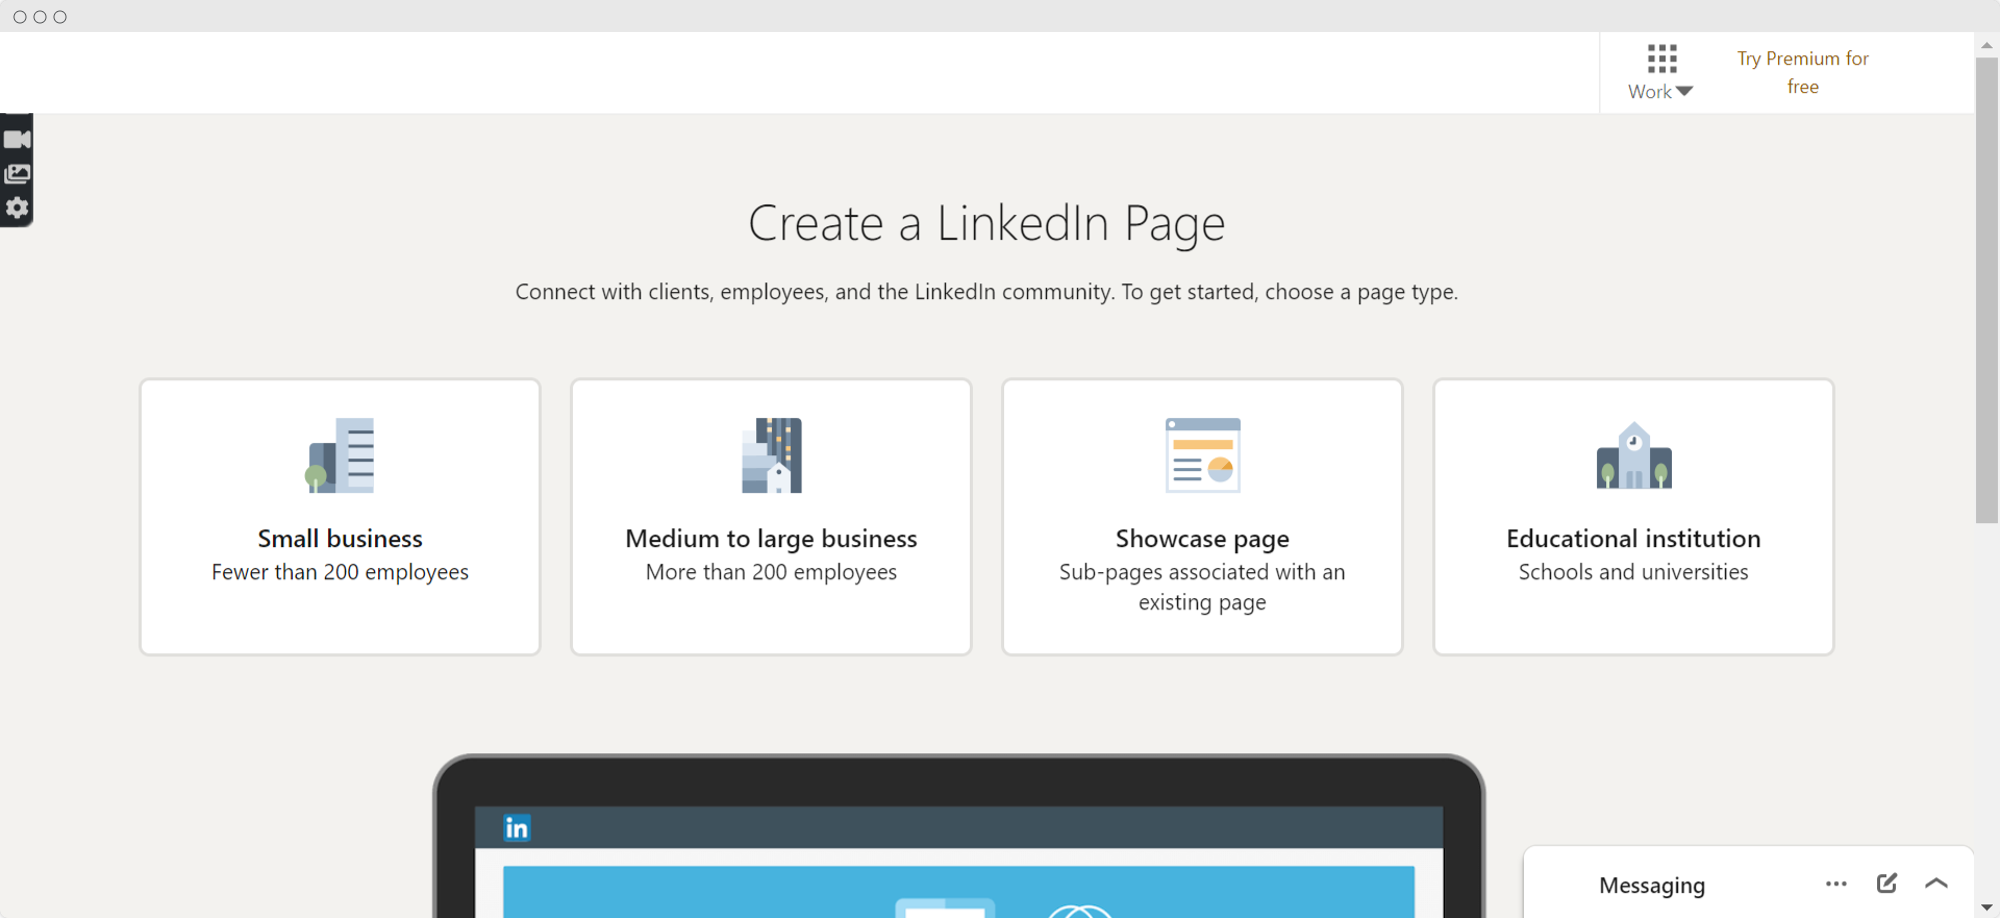Open Try Premium for free
Image resolution: width=2000 pixels, height=918 pixels.
tap(1802, 72)
